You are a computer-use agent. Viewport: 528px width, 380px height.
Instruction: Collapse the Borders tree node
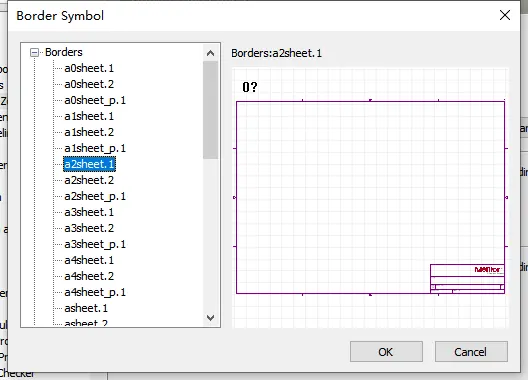[x=34, y=53]
